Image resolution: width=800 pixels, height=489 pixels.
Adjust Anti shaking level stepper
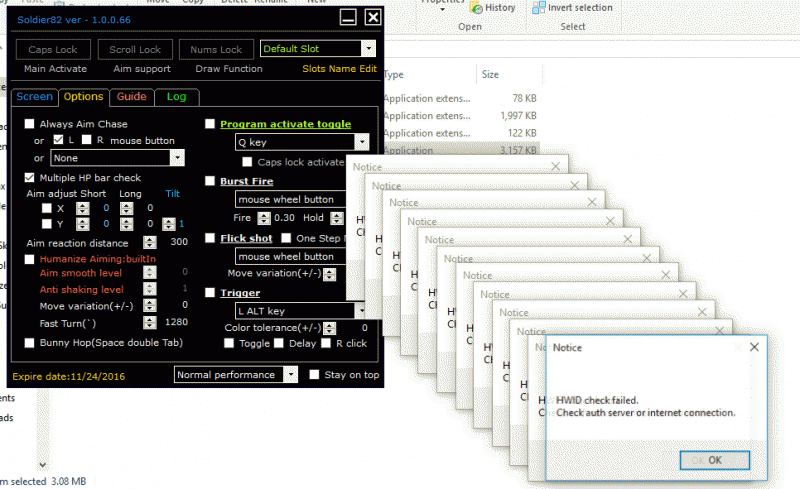[149, 289]
